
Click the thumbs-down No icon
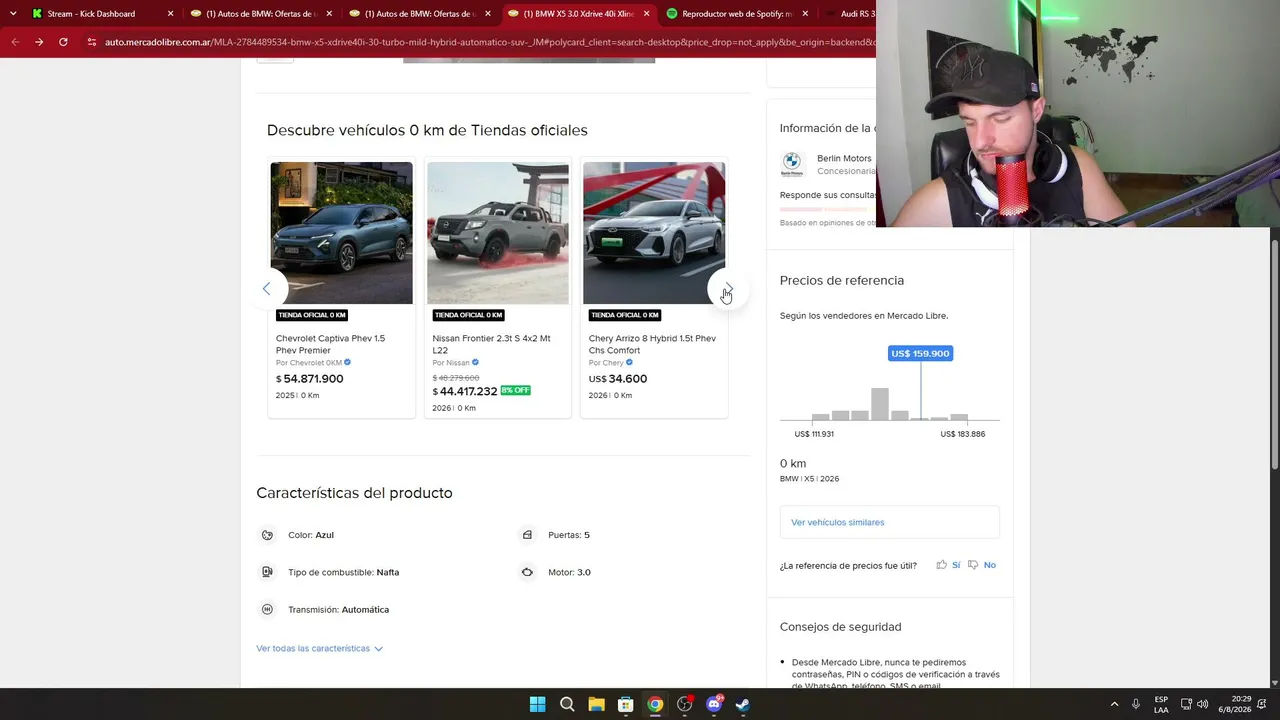[973, 565]
